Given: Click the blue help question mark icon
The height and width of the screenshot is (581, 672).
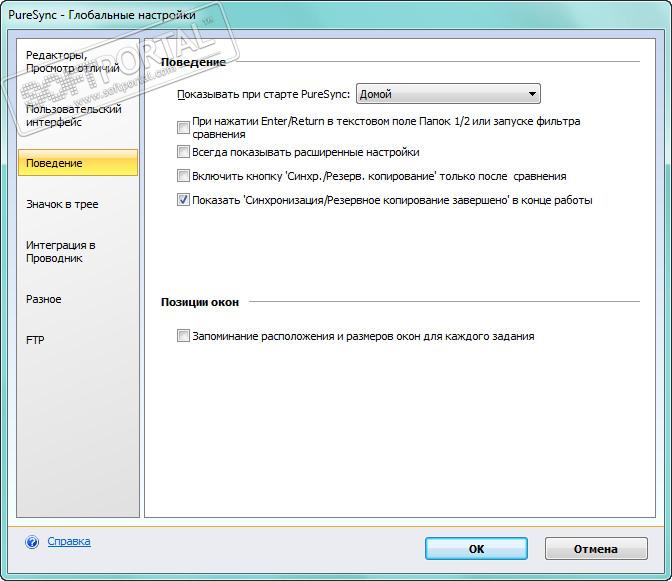Looking at the screenshot, I should coord(32,542).
